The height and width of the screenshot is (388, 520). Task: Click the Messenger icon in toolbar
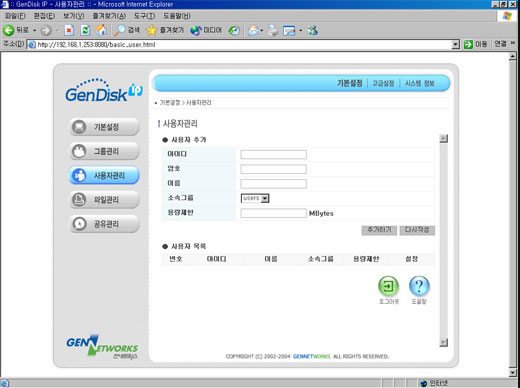(x=312, y=30)
